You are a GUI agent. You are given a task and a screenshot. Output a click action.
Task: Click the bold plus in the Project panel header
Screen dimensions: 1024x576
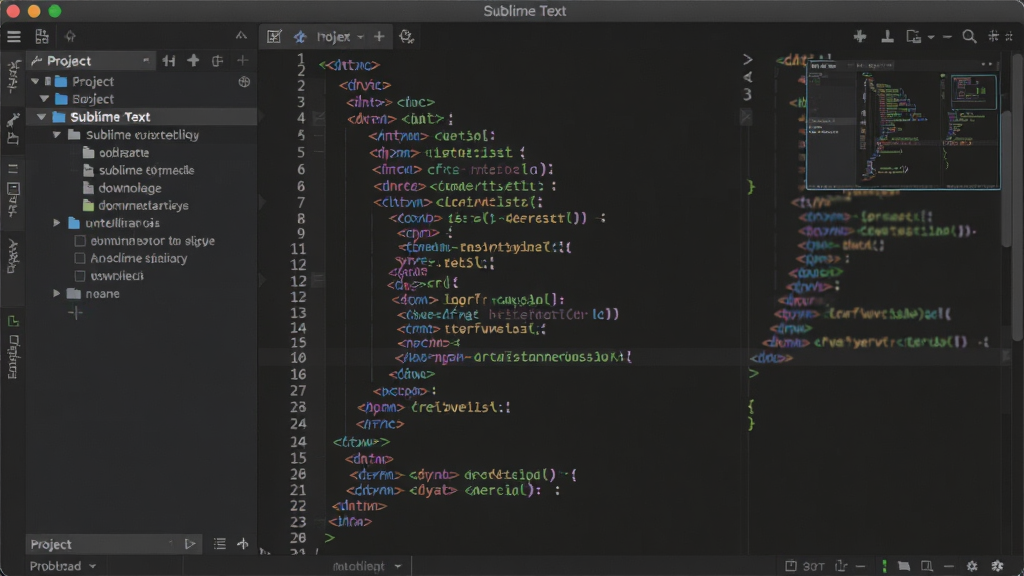[193, 61]
